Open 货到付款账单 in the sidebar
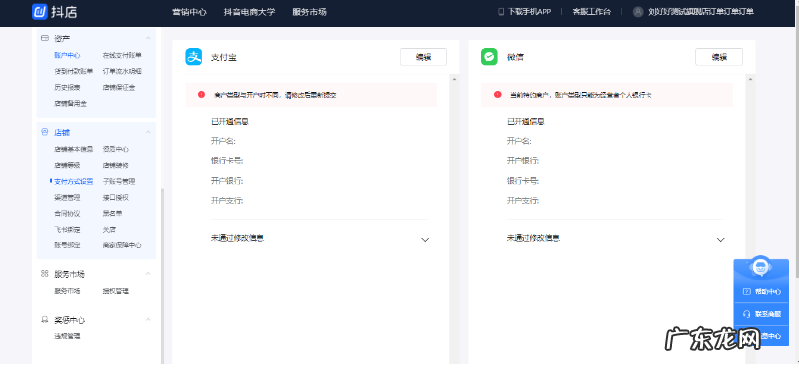Screen dimensions: 799x368 pos(74,71)
